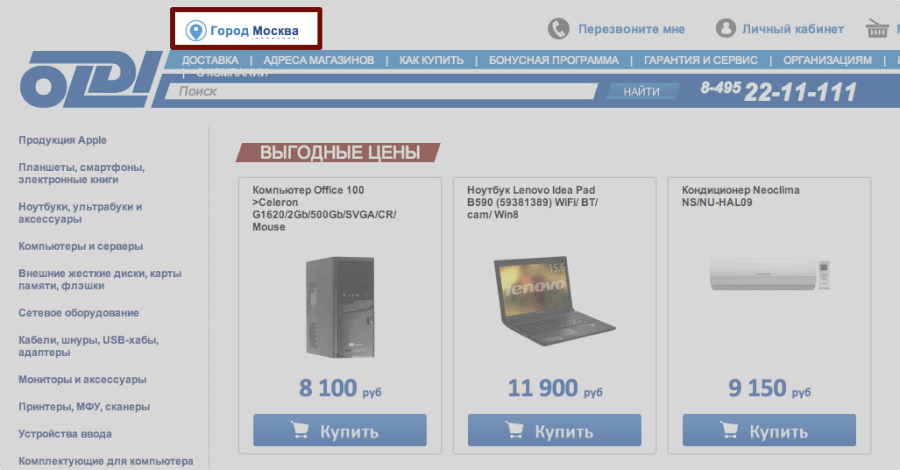Open Внешние жесткие диски category
This screenshot has height=470, width=900.
point(100,279)
